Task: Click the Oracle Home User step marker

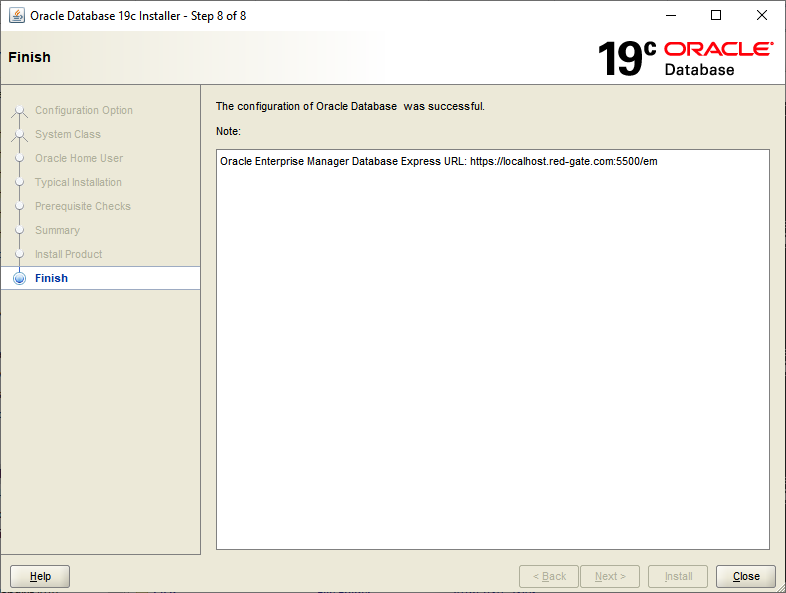Action: pyautogui.click(x=20, y=158)
